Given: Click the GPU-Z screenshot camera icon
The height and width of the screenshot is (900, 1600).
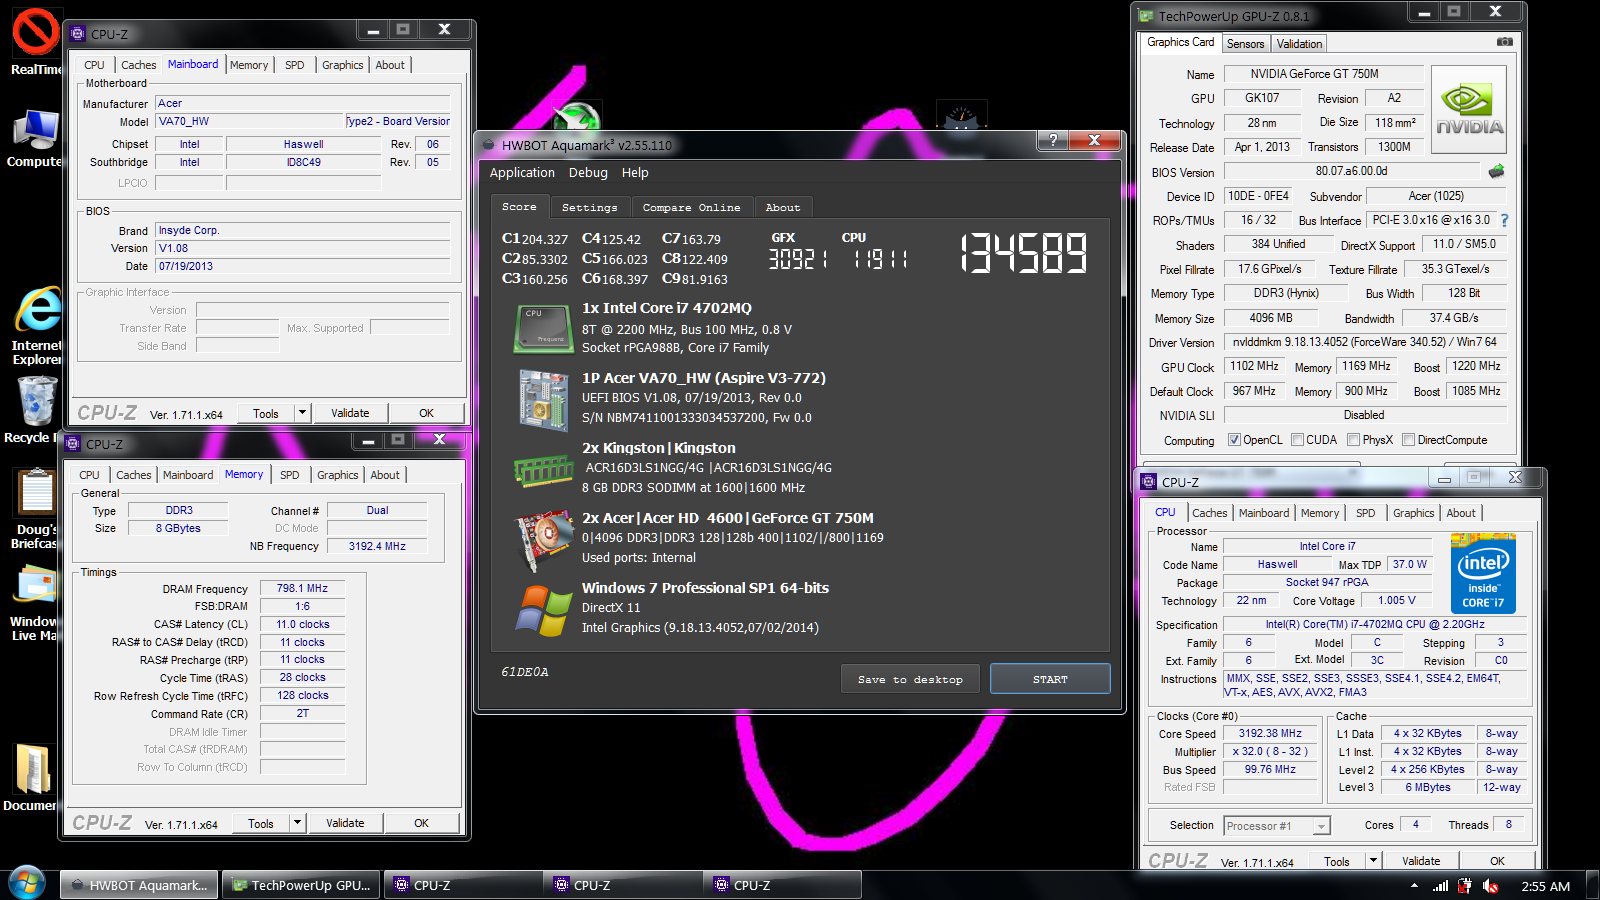Looking at the screenshot, I should coord(1504,42).
